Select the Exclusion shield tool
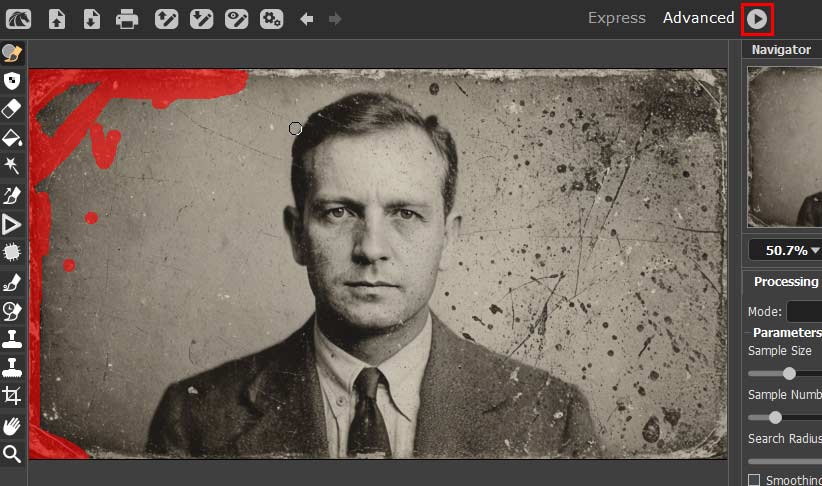Screen dimensions: 822x486 pos(12,81)
